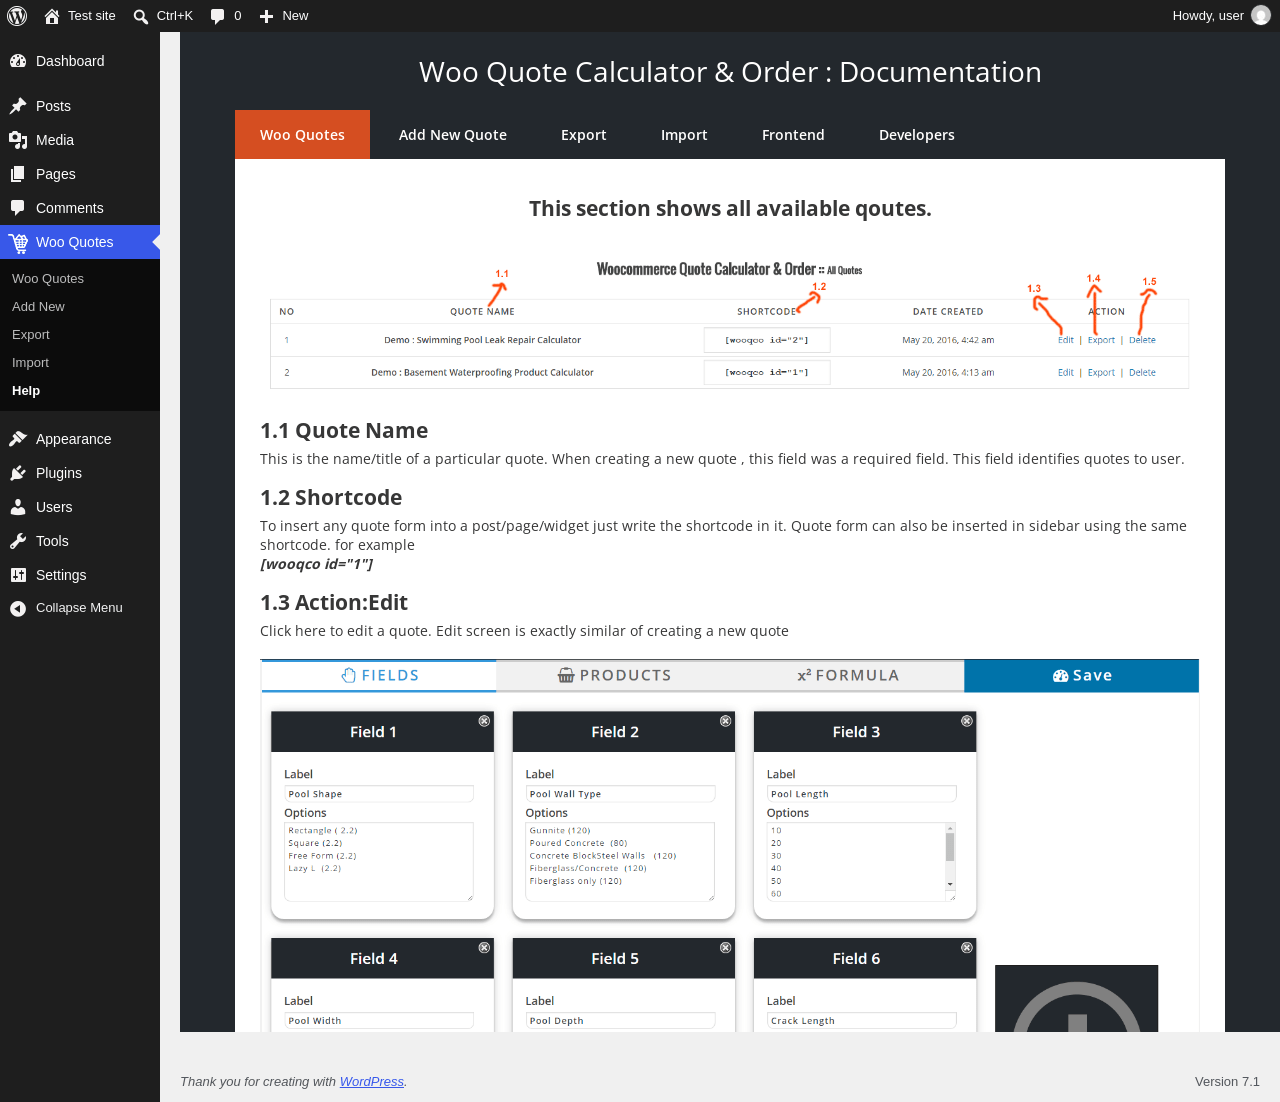The width and height of the screenshot is (1280, 1102).
Task: Open Appearance via paintbrush icon
Action: 18,439
